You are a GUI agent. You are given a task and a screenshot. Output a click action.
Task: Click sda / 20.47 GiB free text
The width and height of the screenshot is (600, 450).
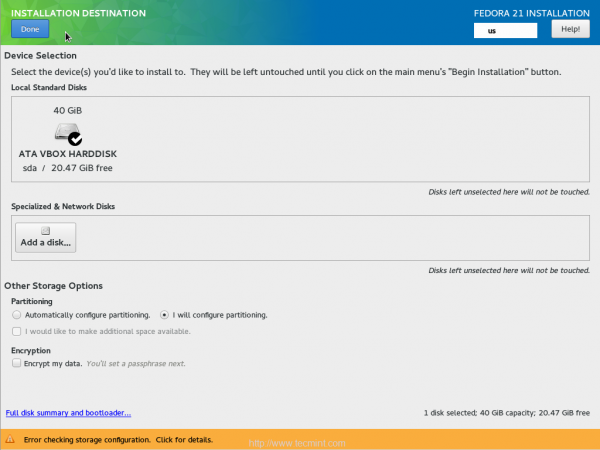[x=68, y=168]
